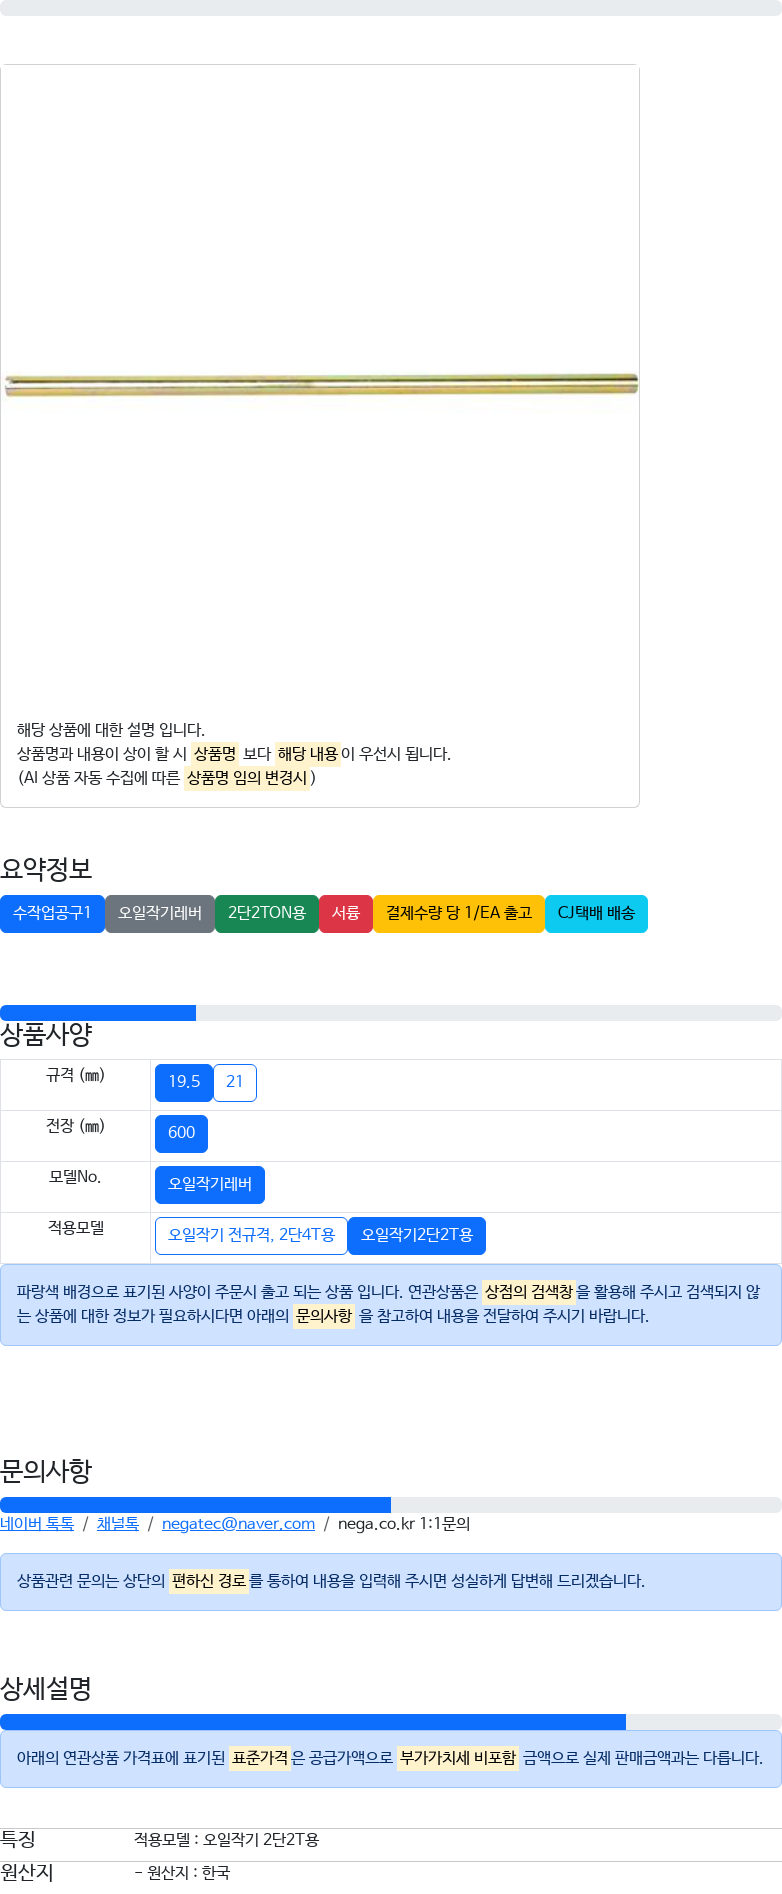Choose the 600 length option
The image size is (782, 1894).
pyautogui.click(x=181, y=1133)
